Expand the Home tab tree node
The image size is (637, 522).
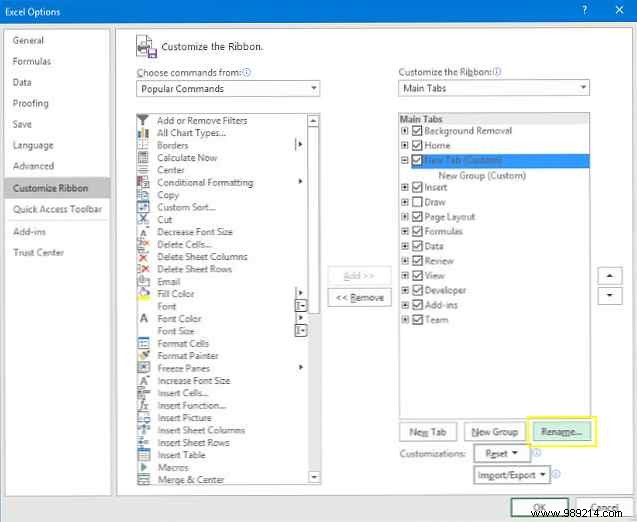click(404, 145)
